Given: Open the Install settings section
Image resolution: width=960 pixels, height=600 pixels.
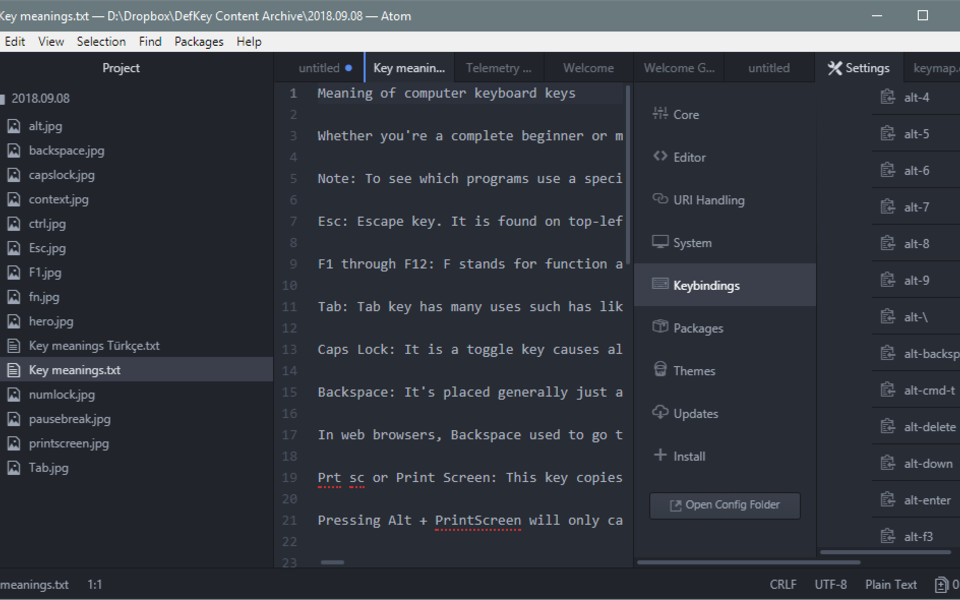Looking at the screenshot, I should coord(689,456).
